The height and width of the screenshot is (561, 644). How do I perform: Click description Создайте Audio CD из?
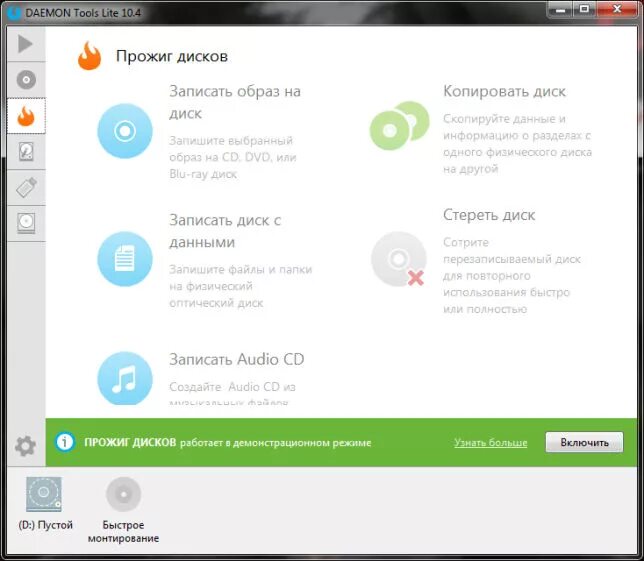point(232,392)
